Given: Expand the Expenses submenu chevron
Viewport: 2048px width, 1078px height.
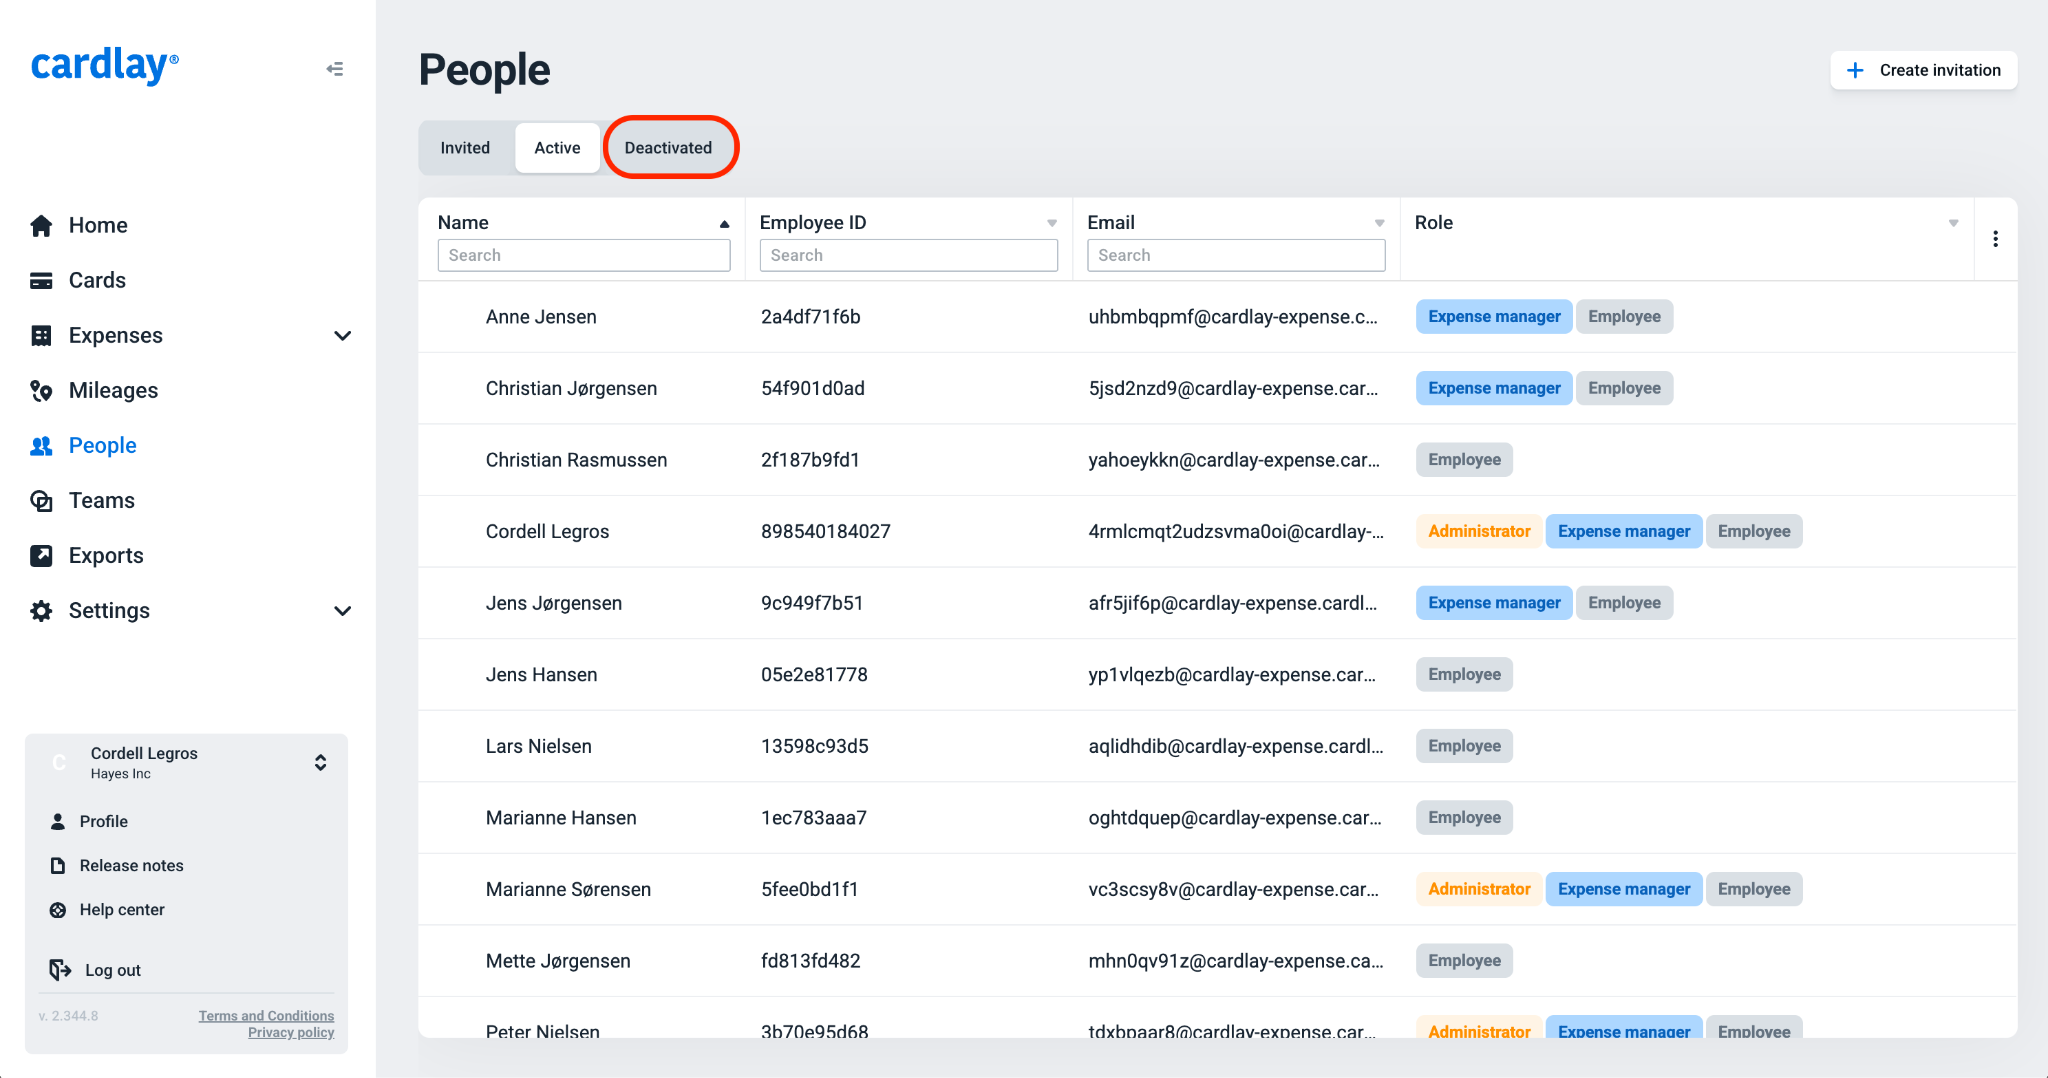Looking at the screenshot, I should (342, 335).
